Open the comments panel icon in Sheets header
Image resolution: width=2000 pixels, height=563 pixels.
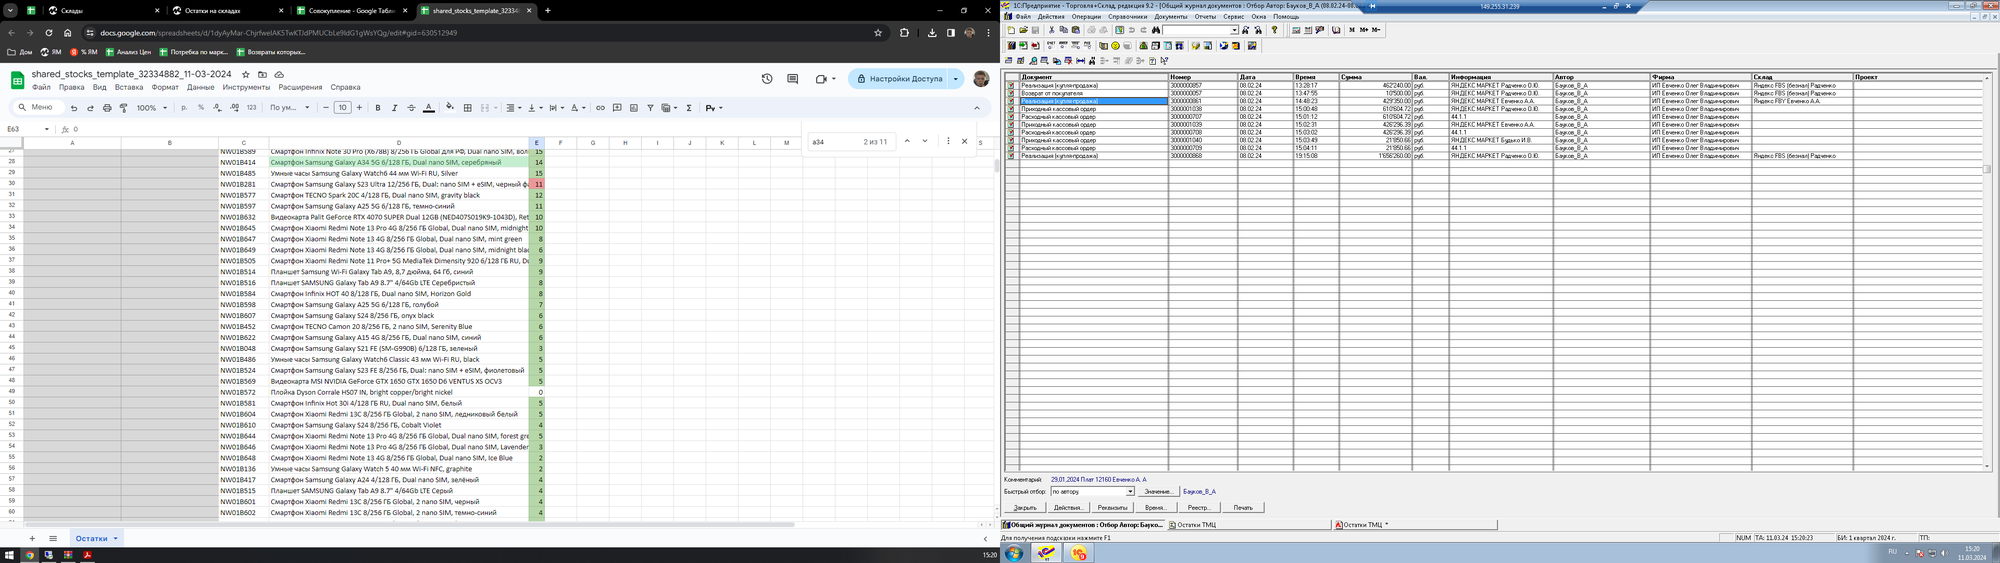point(792,79)
